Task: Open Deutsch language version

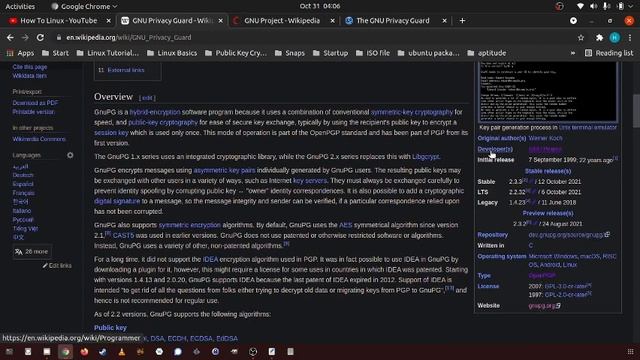Action: pyautogui.click(x=23, y=175)
